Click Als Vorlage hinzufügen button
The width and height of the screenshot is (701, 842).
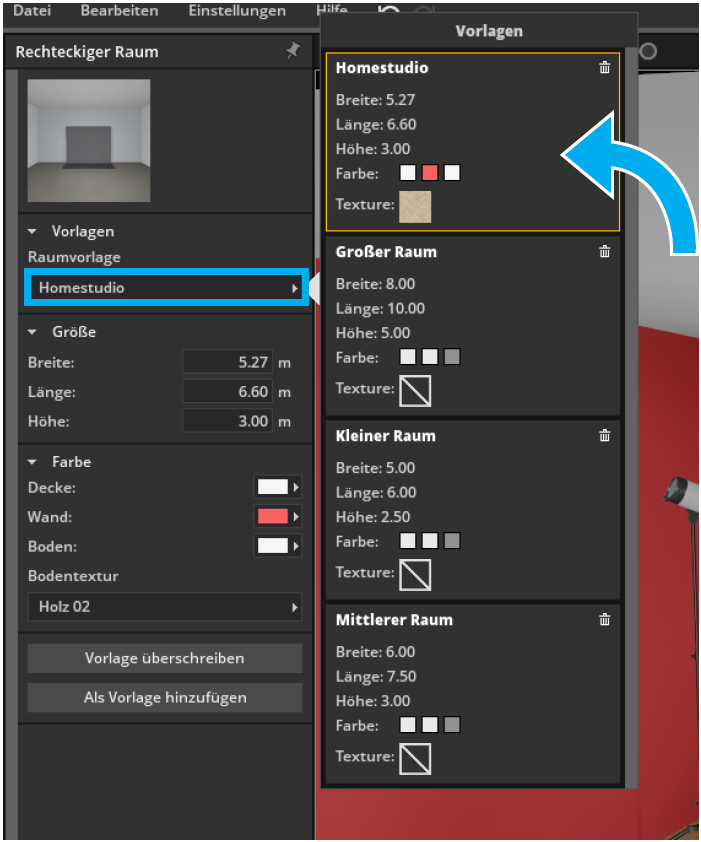[165, 698]
